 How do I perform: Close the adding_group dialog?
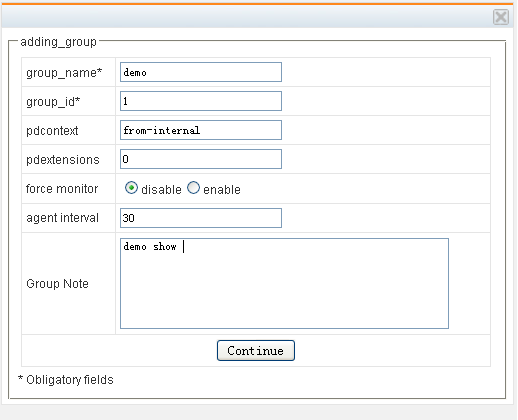[501, 17]
